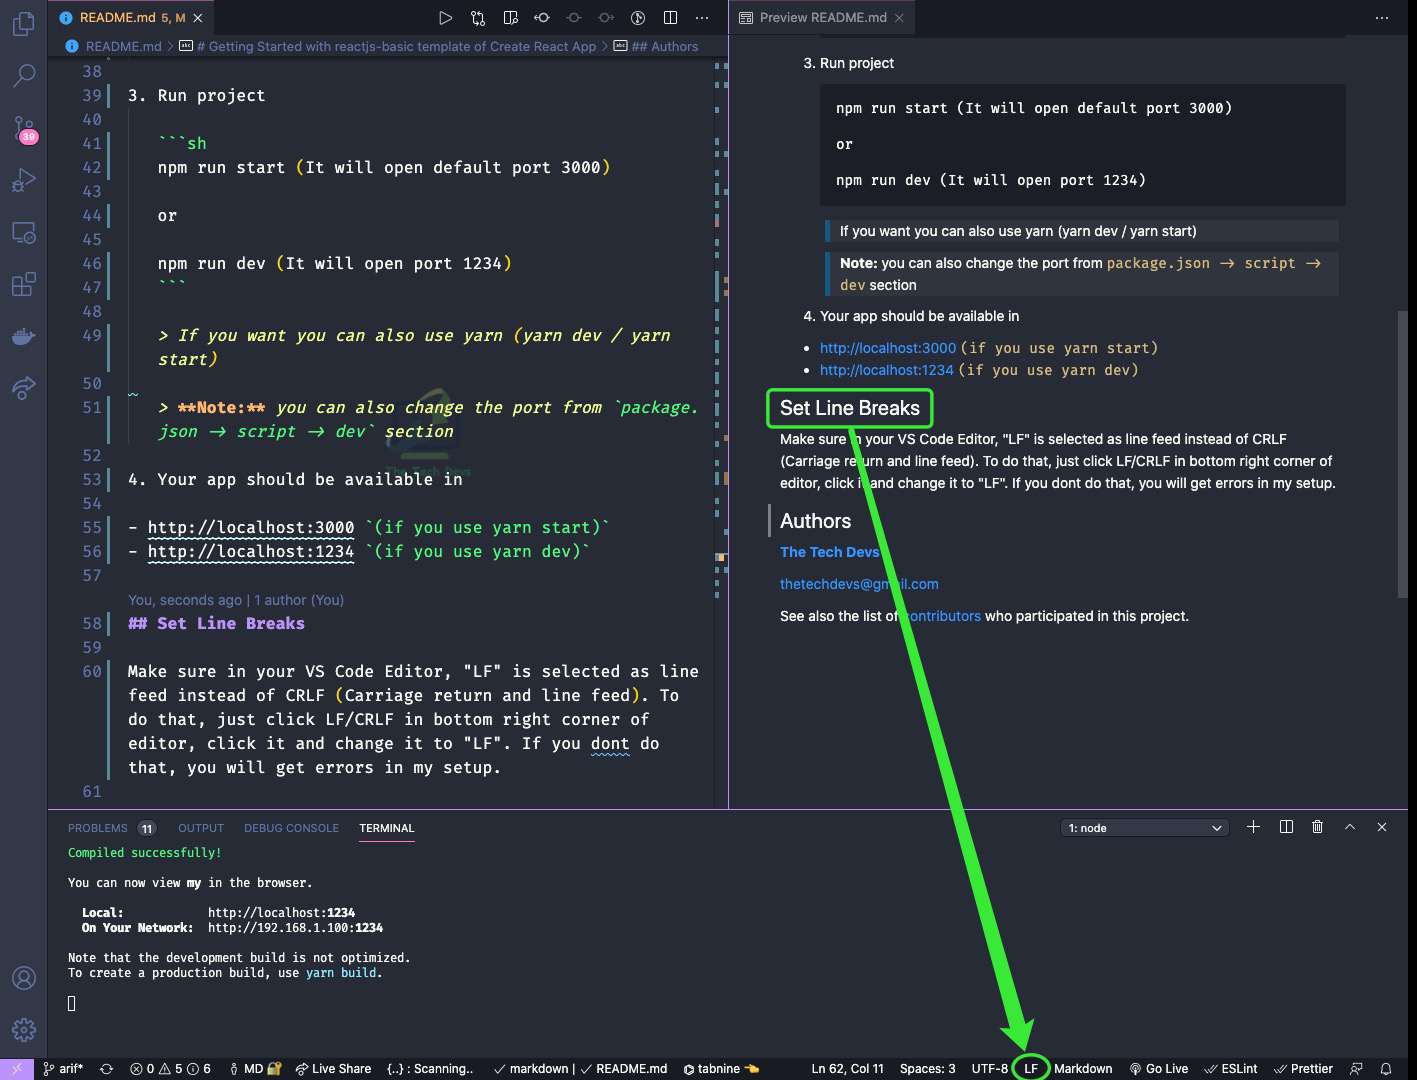1417x1080 pixels.
Task: Expand the '## Authors' breadcrumb
Action: 656,46
